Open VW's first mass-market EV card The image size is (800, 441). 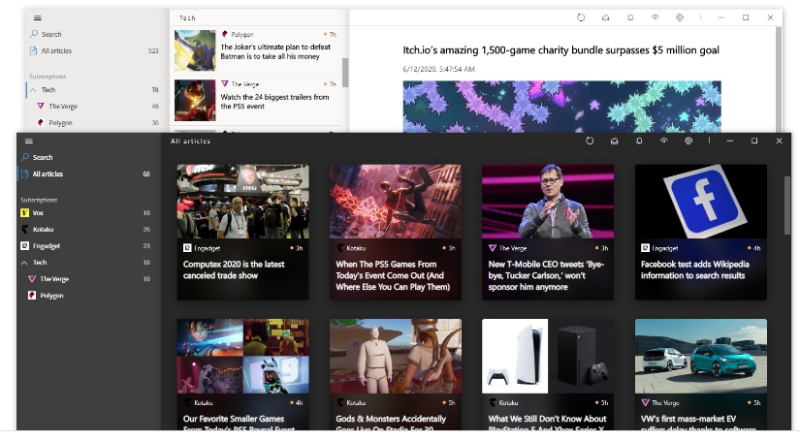pyautogui.click(x=701, y=374)
